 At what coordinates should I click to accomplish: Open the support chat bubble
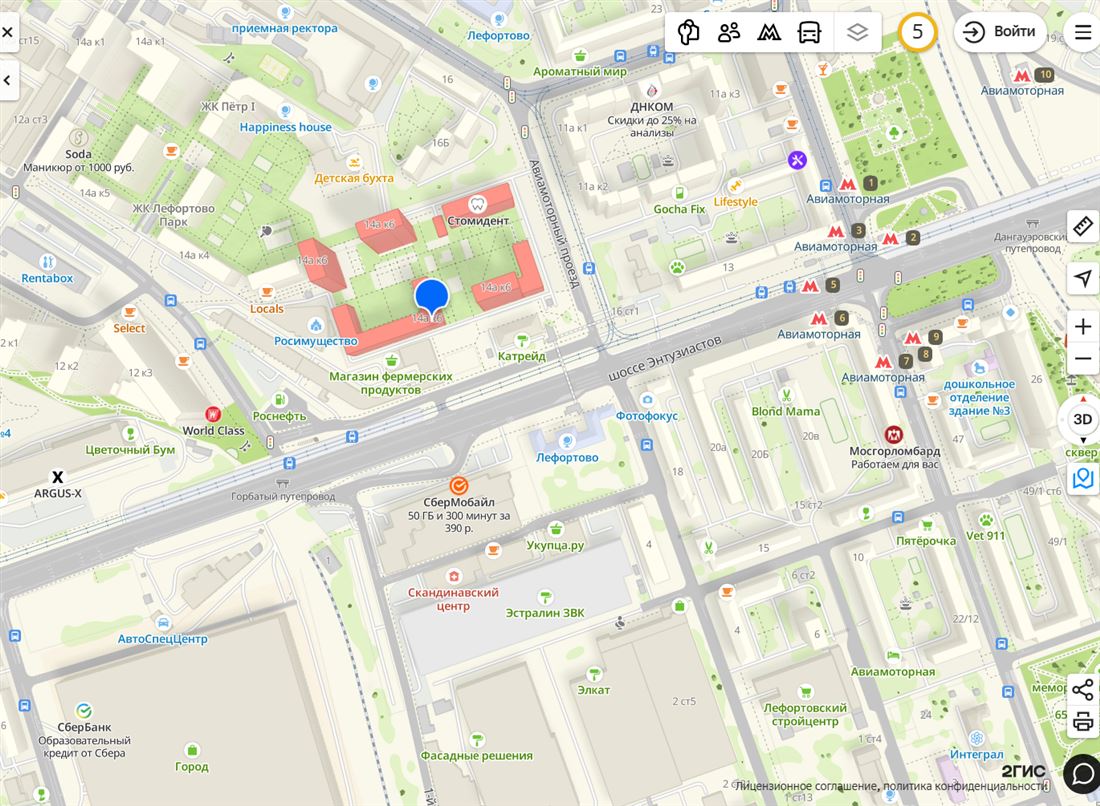[1082, 774]
